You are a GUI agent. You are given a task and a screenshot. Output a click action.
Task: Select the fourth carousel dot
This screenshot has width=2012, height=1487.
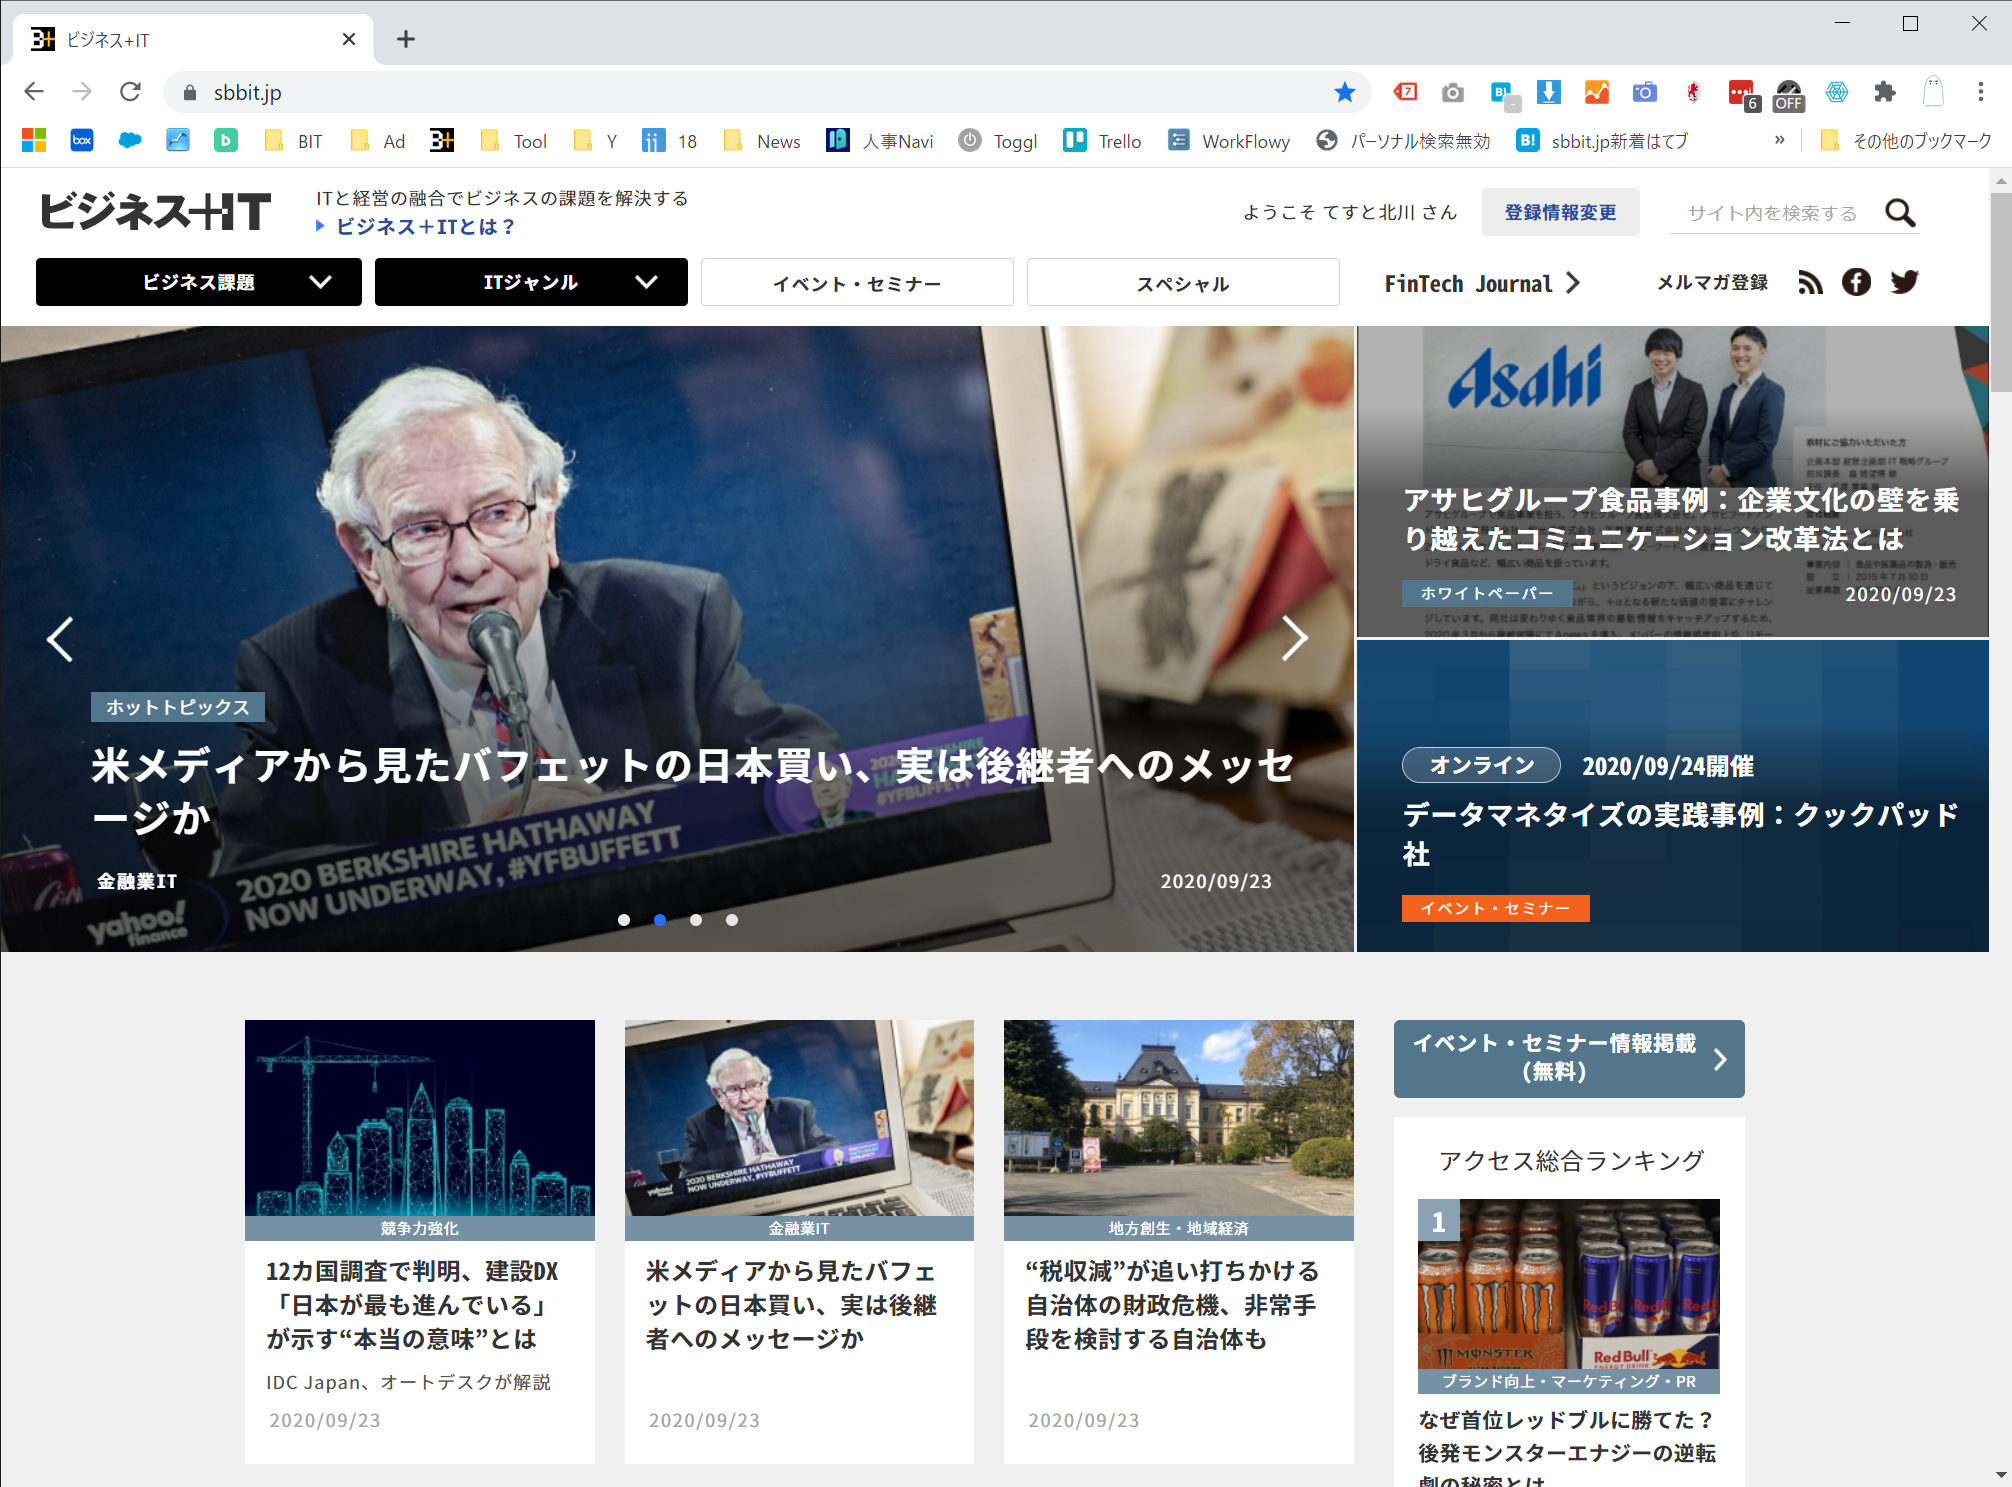pyautogui.click(x=732, y=920)
